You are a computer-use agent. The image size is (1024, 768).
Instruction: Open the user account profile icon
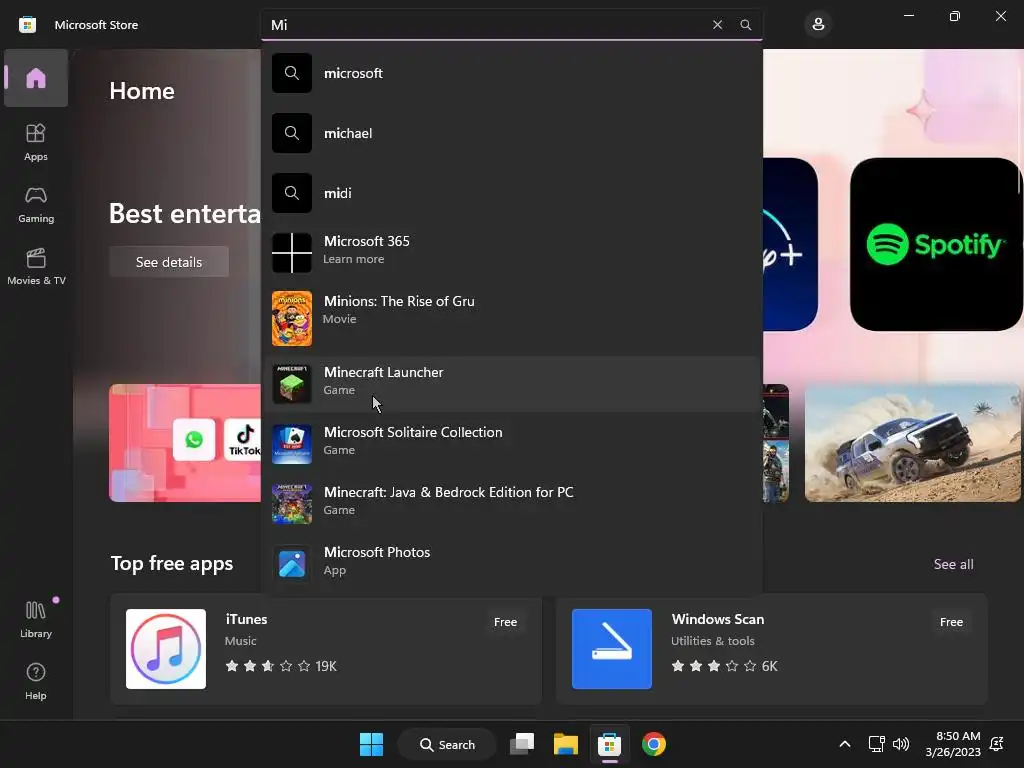pos(818,25)
